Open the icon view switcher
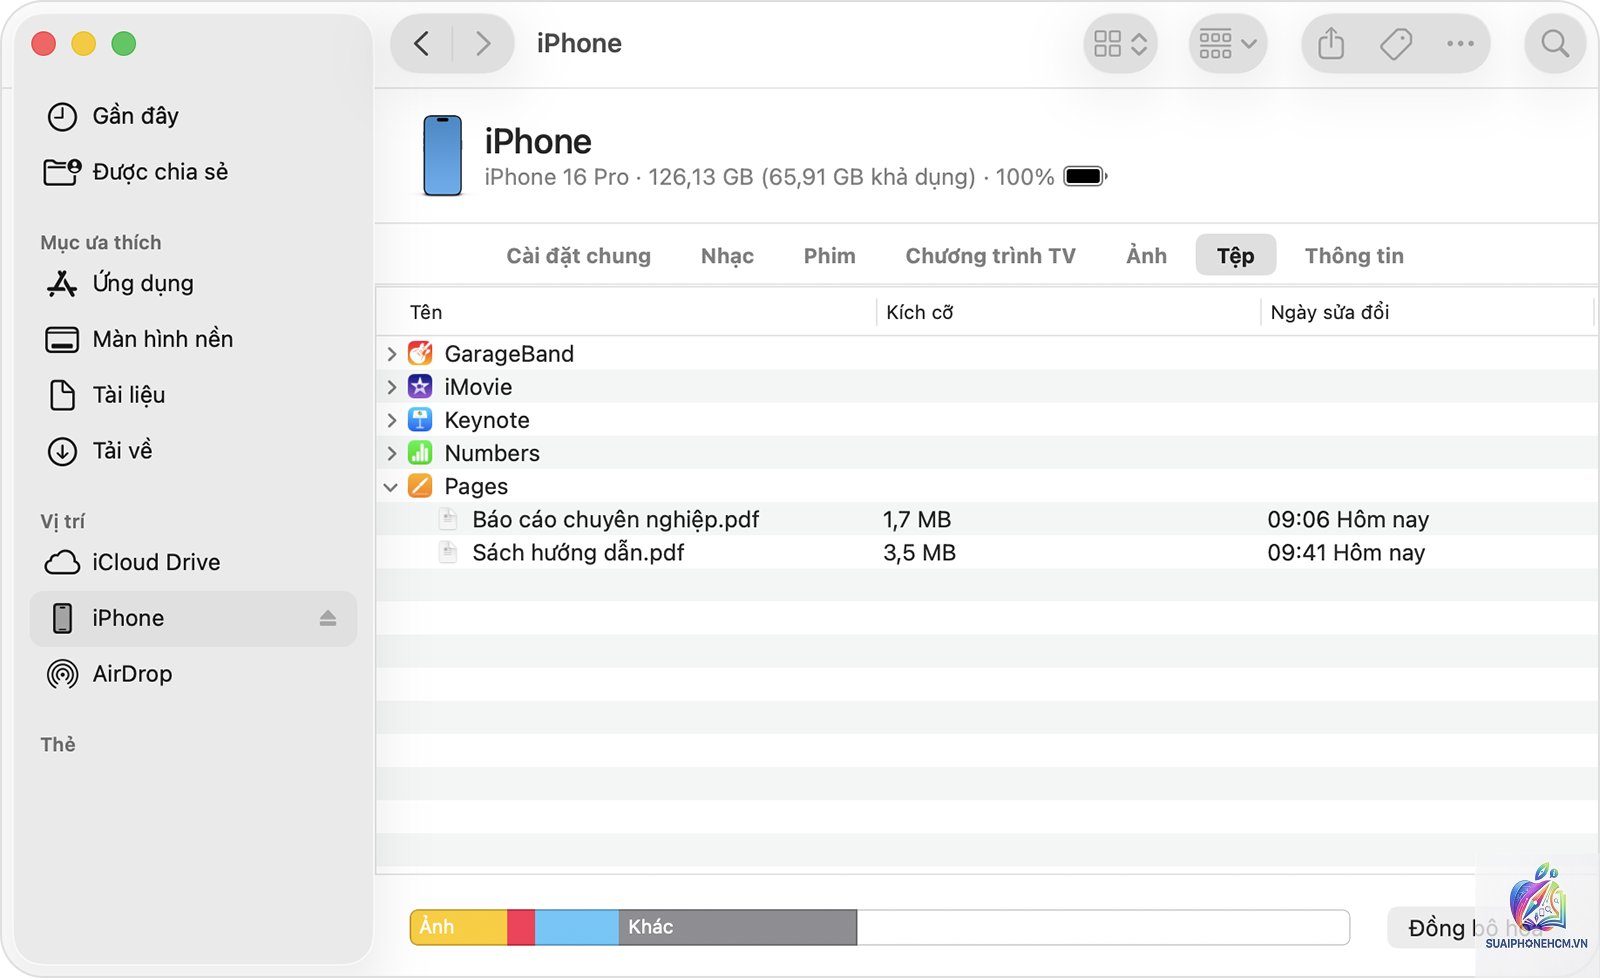The width and height of the screenshot is (1600, 978). [1120, 44]
